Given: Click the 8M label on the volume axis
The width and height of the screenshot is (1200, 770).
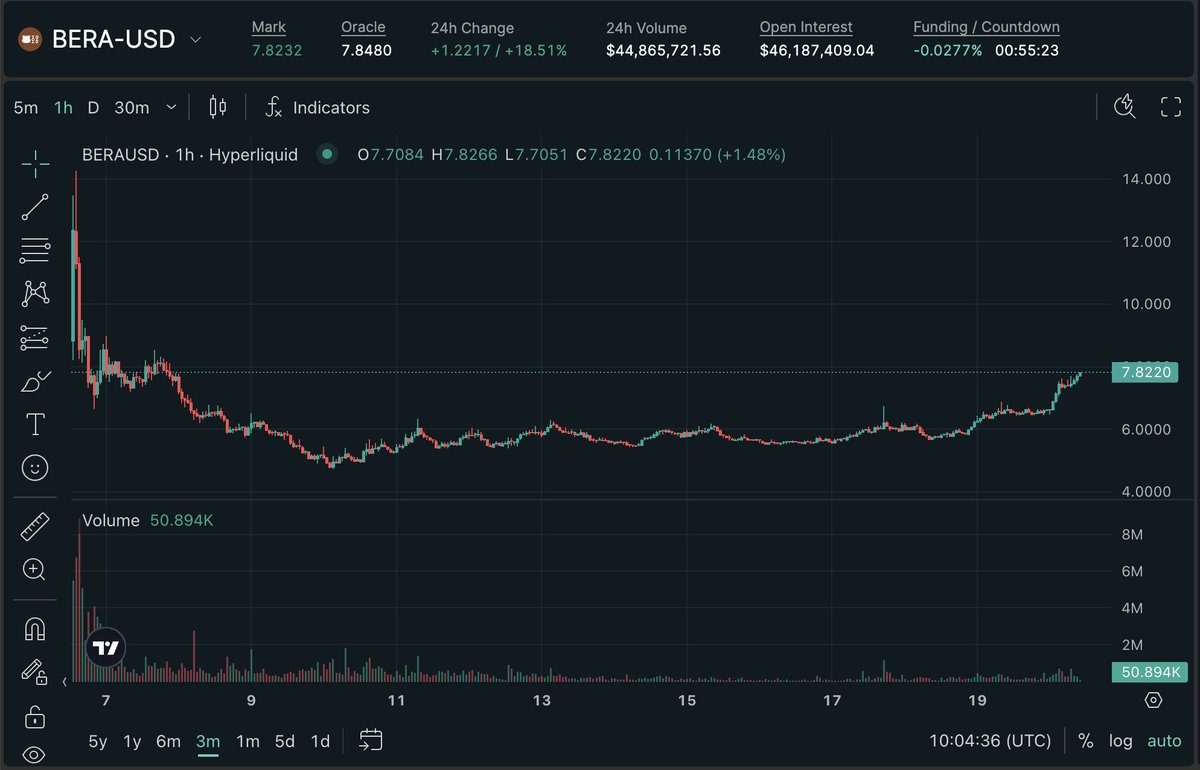Looking at the screenshot, I should click(1132, 535).
